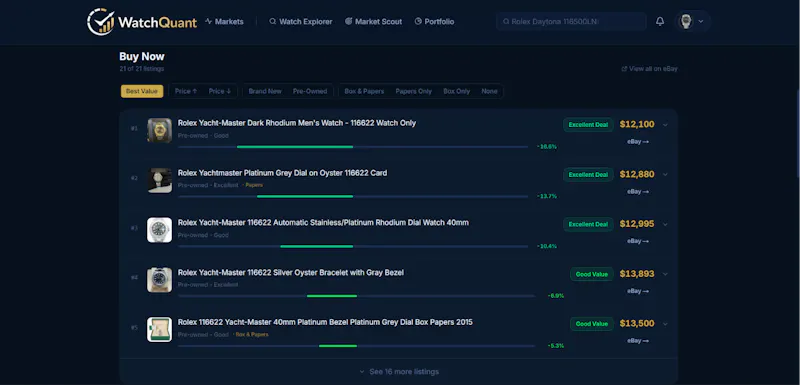The height and width of the screenshot is (385, 800).
Task: Click the -10.4% price range bar
Action: coord(353,246)
